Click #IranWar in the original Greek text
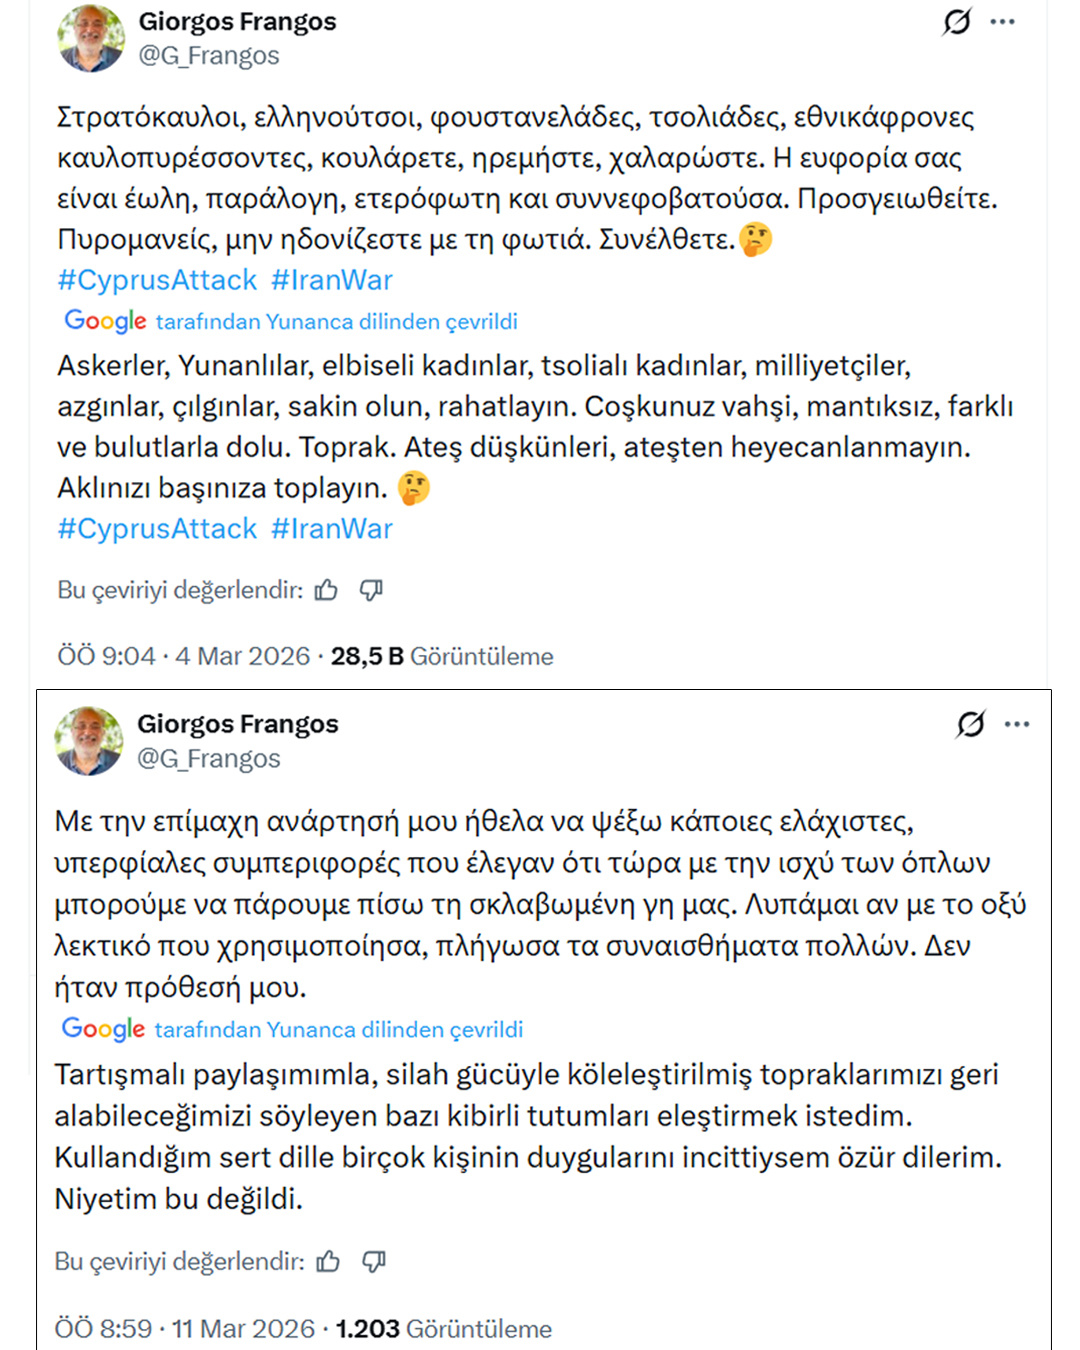 coord(332,280)
